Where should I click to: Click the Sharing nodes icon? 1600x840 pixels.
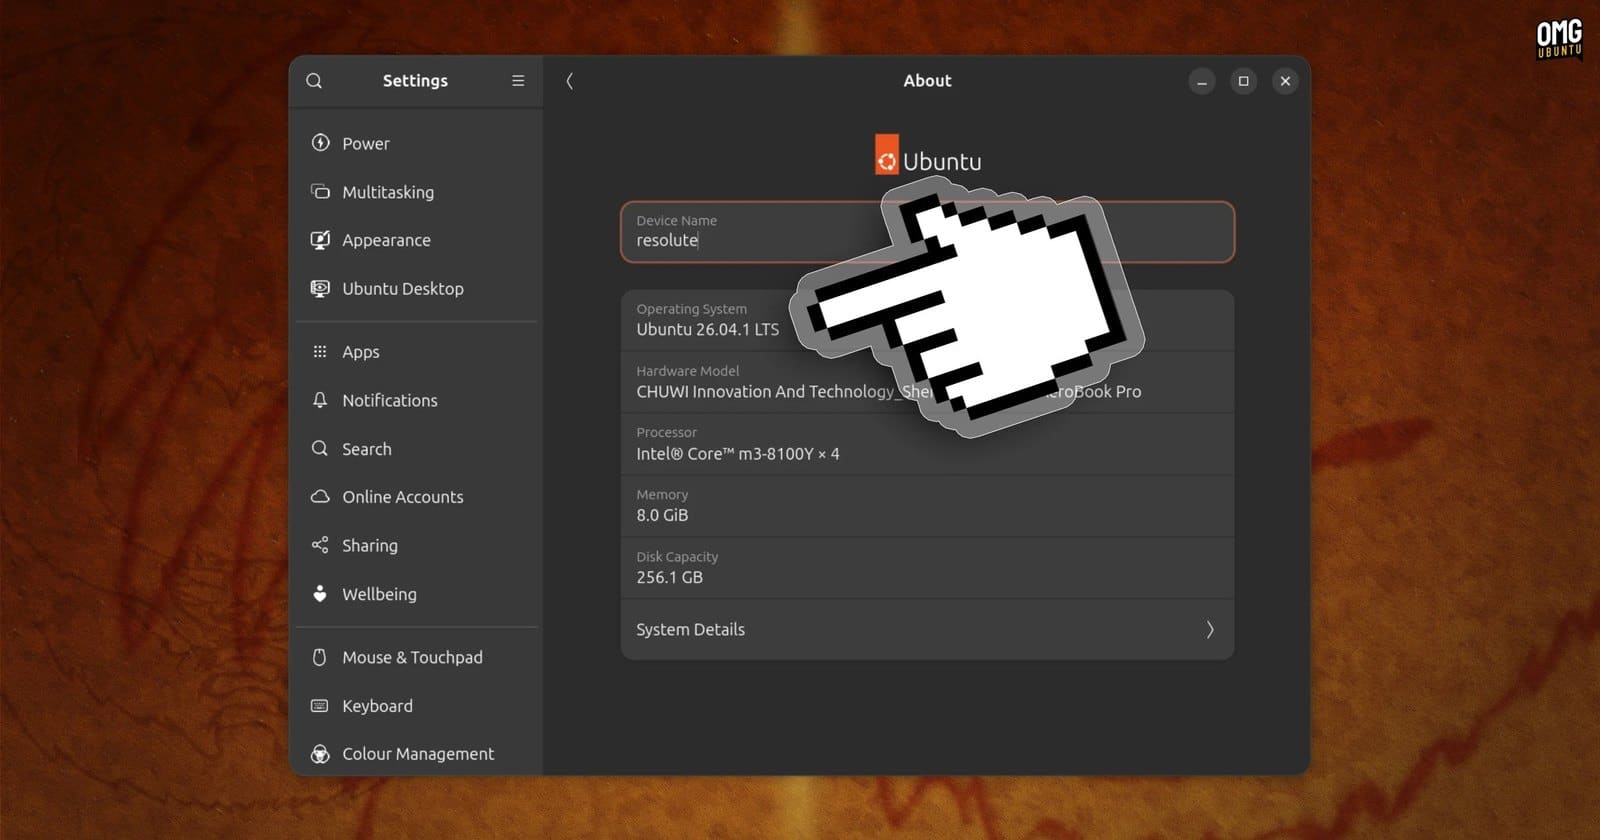320,545
